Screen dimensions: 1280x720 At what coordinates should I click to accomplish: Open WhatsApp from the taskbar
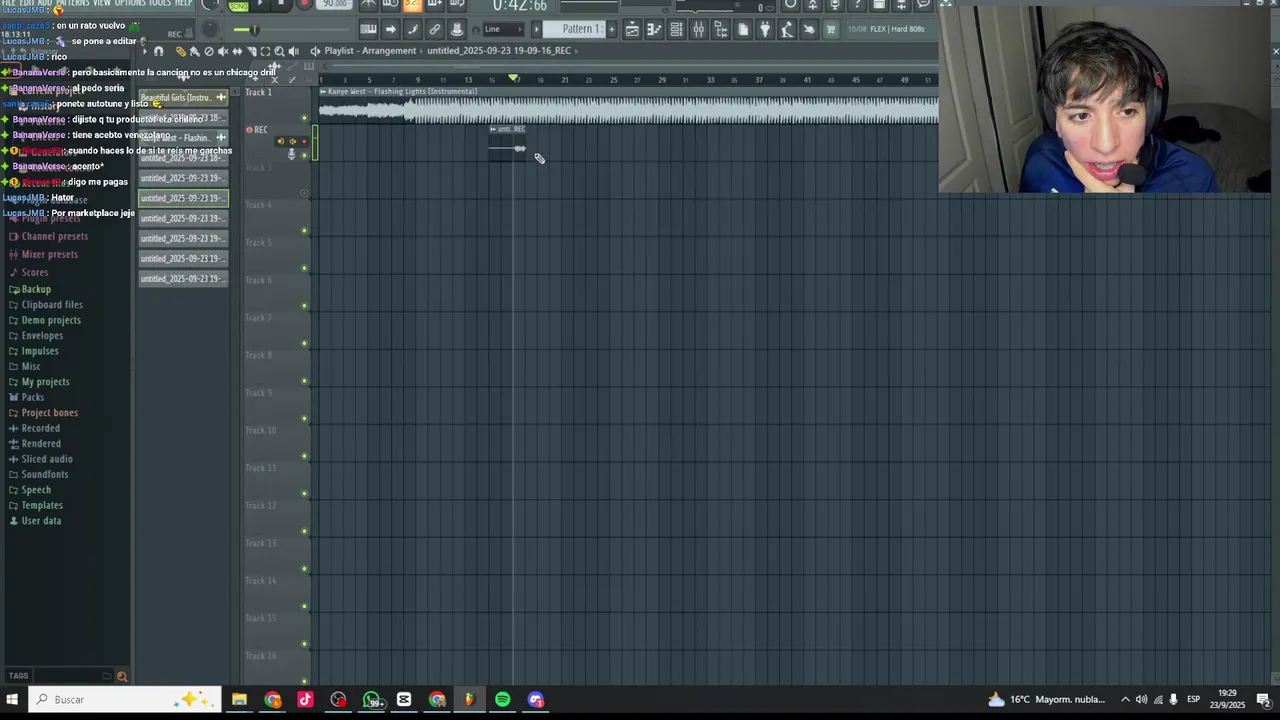pos(371,700)
